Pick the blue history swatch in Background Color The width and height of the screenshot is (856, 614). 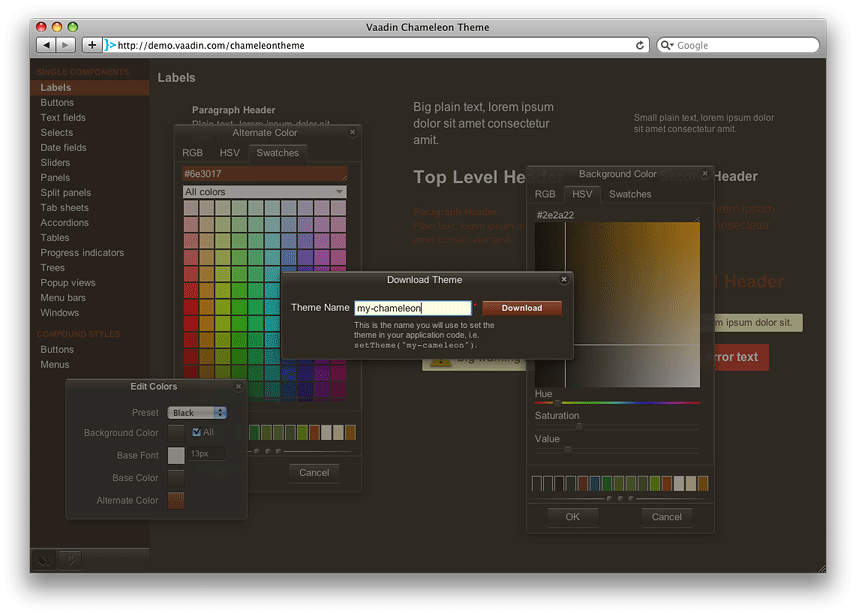point(595,483)
